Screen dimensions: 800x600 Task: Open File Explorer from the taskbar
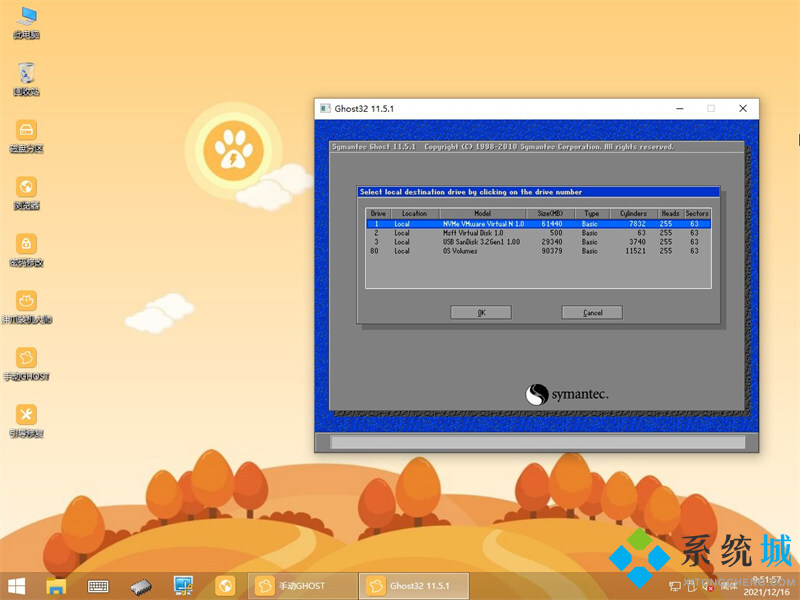(56, 586)
